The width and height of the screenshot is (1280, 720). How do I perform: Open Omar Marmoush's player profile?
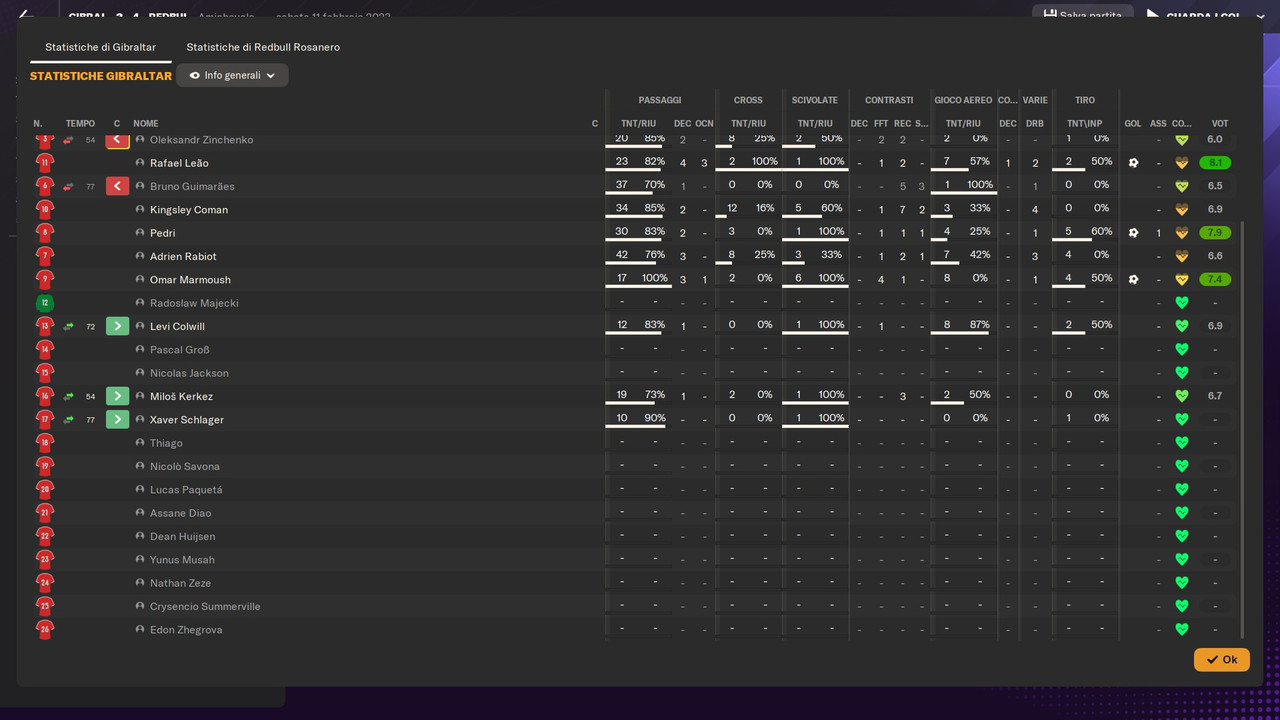(190, 280)
